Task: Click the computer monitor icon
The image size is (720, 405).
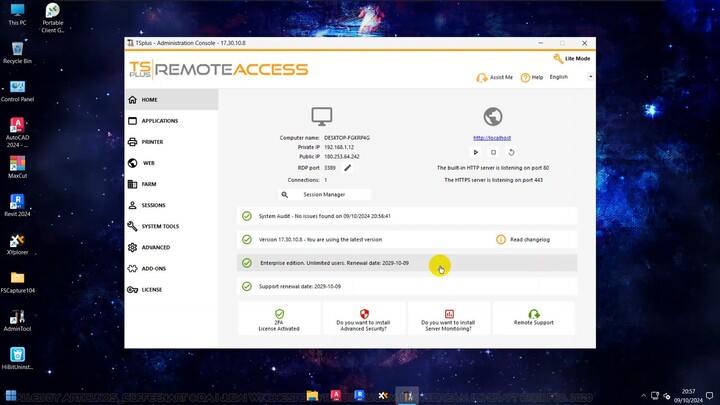Action: click(321, 117)
